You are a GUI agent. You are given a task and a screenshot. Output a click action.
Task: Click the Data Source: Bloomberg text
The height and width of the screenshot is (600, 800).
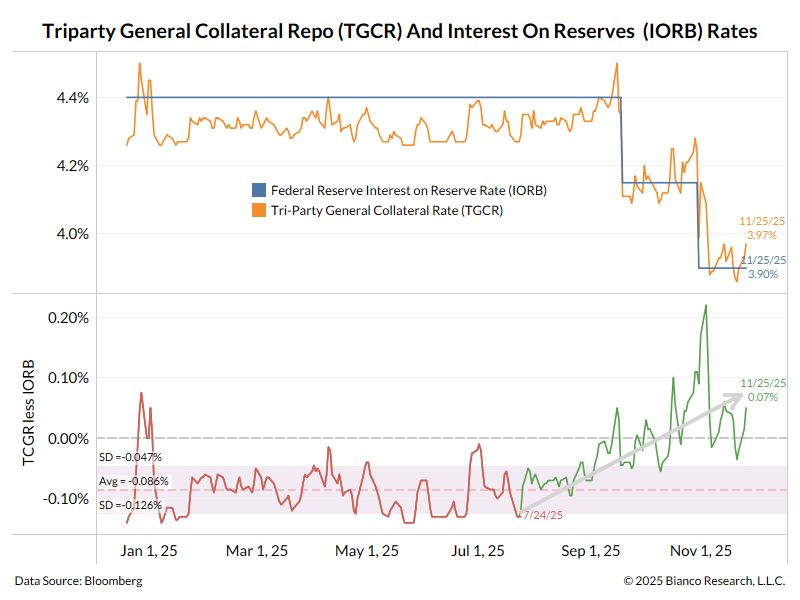point(78,581)
